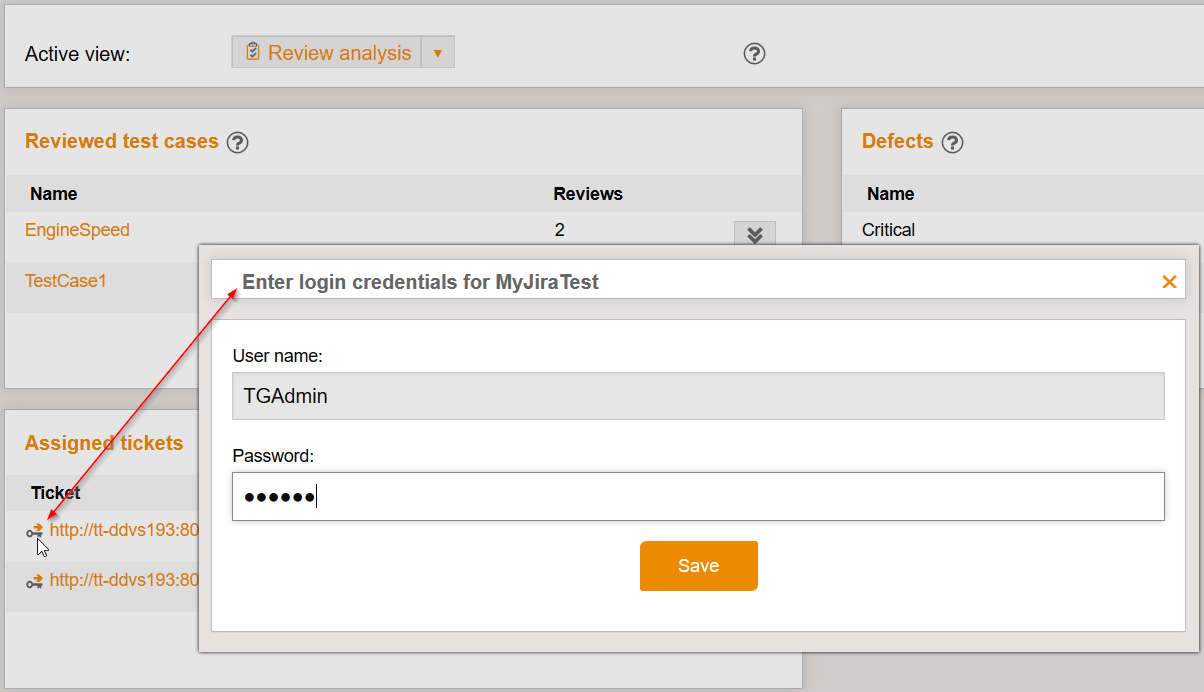The width and height of the screenshot is (1204, 692).
Task: Click the Reviews column header
Action: [588, 193]
